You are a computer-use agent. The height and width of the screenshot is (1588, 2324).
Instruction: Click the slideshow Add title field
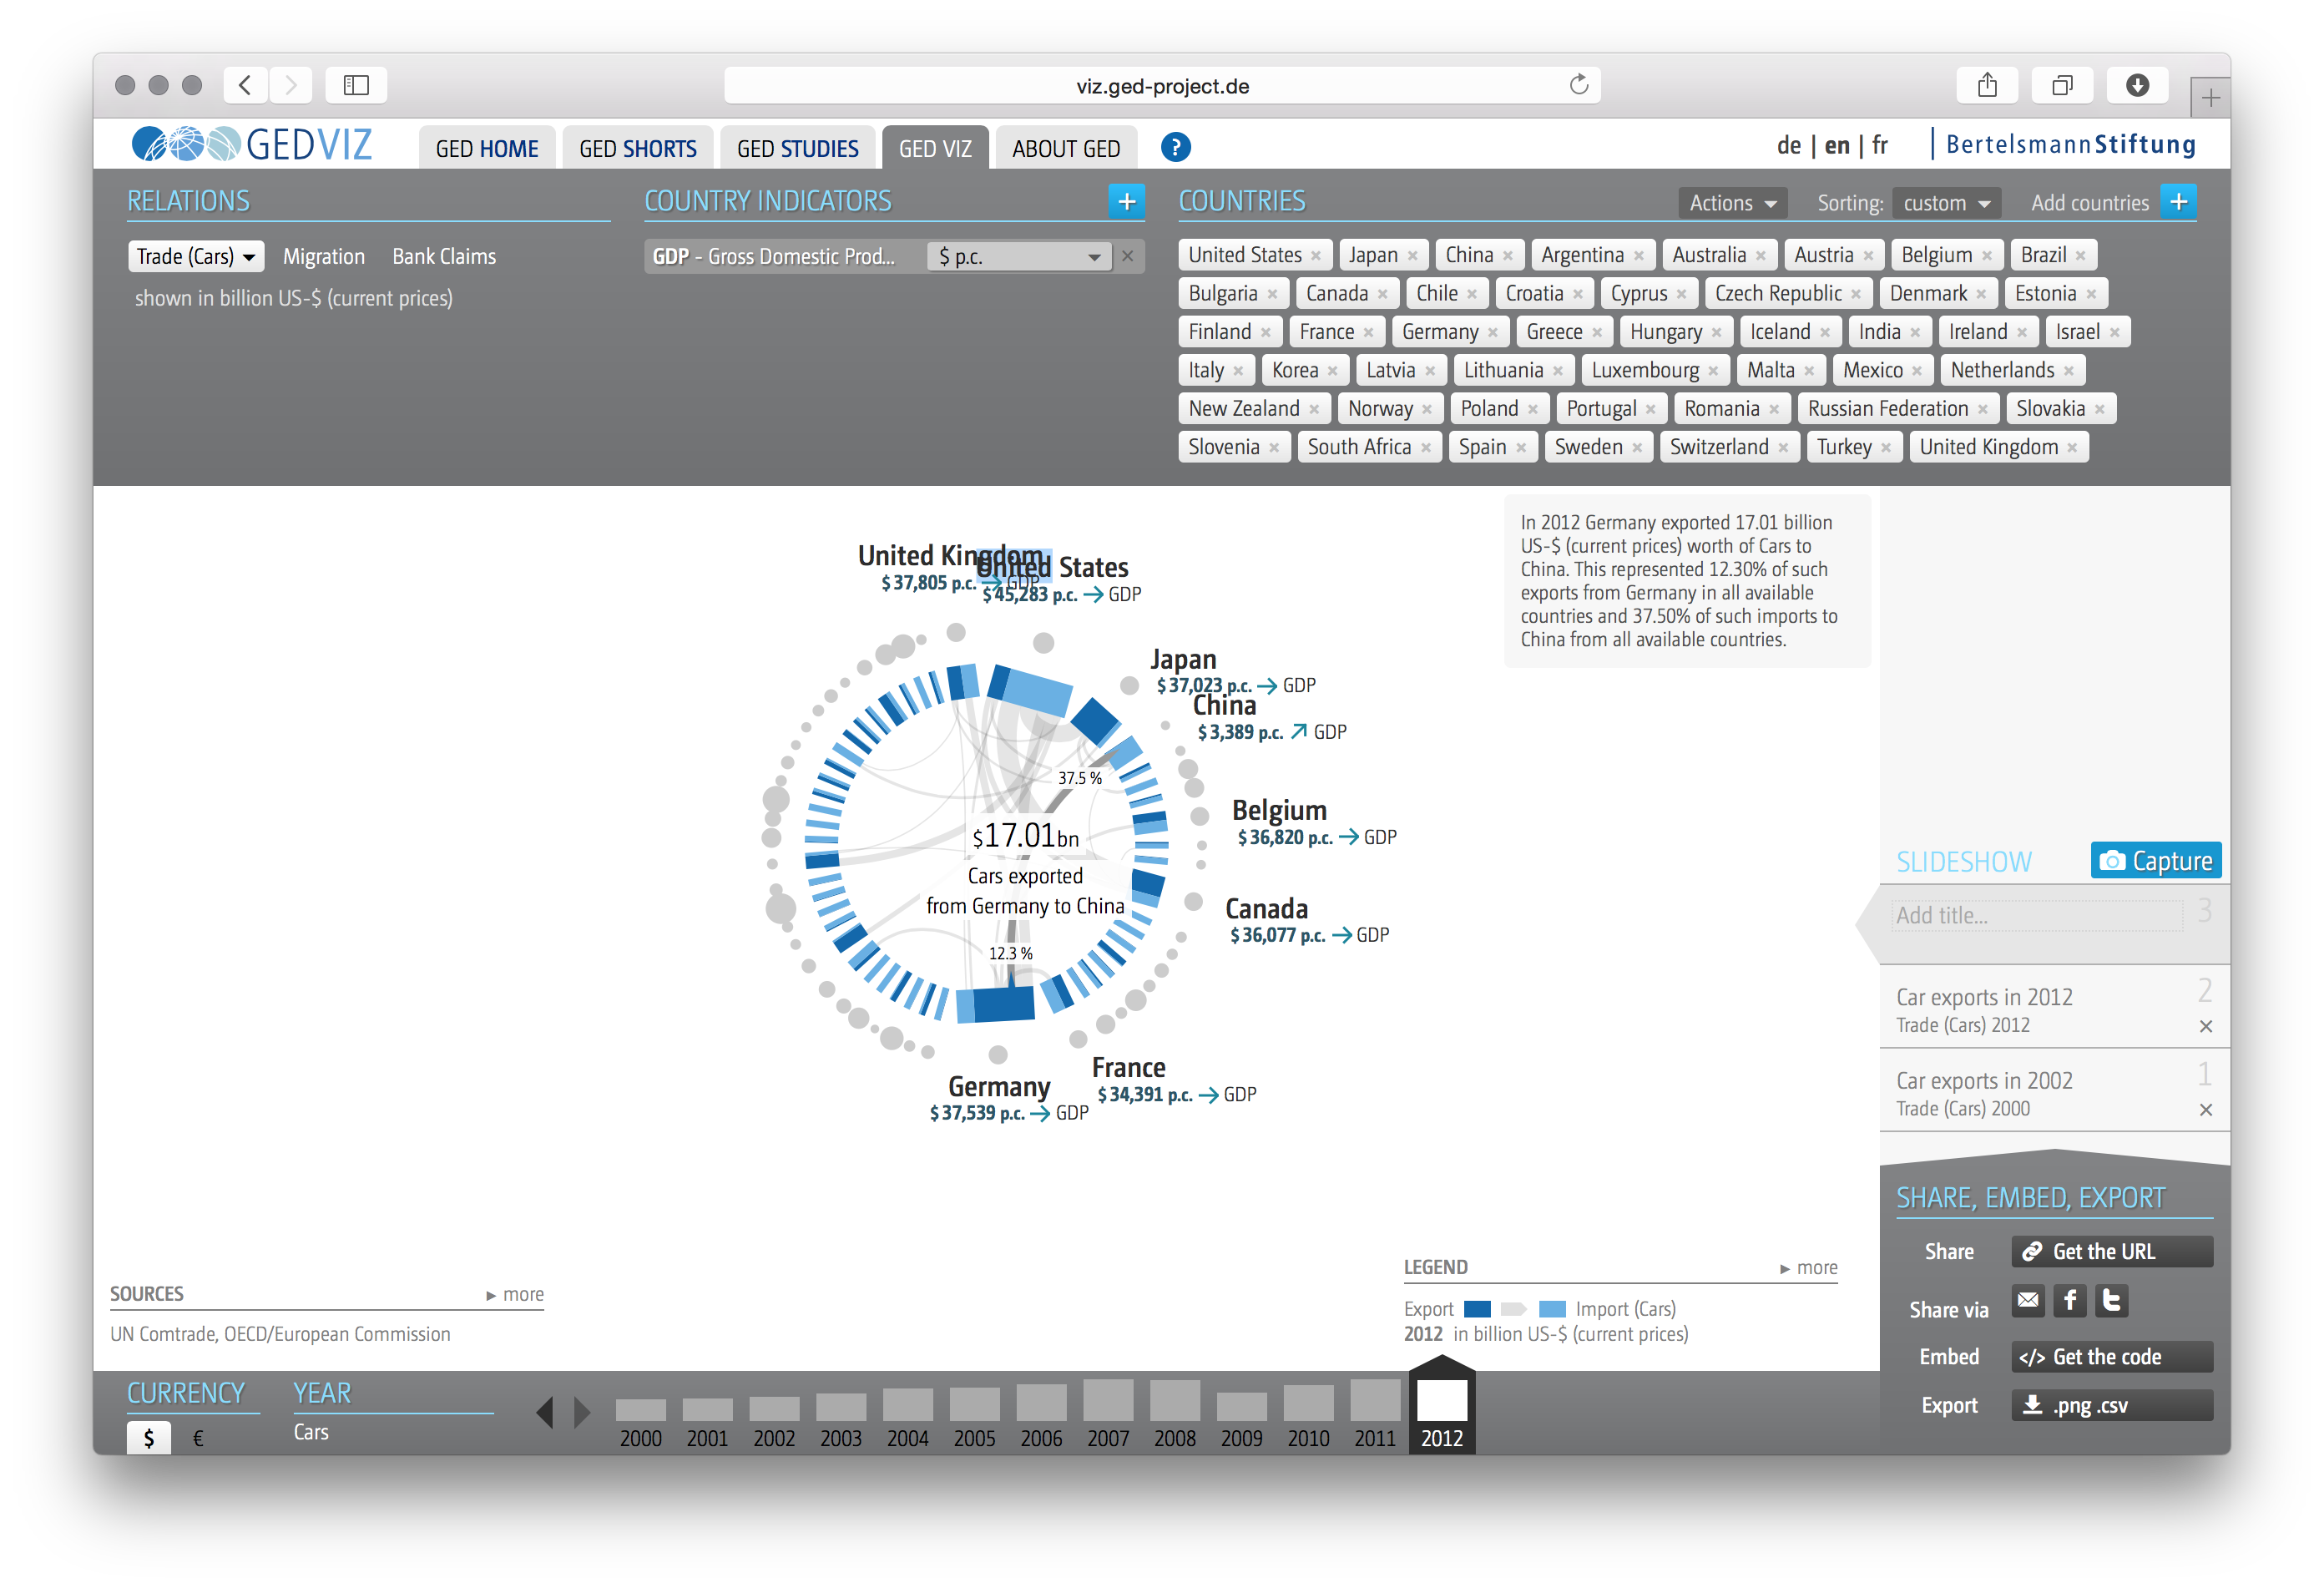click(x=2037, y=915)
